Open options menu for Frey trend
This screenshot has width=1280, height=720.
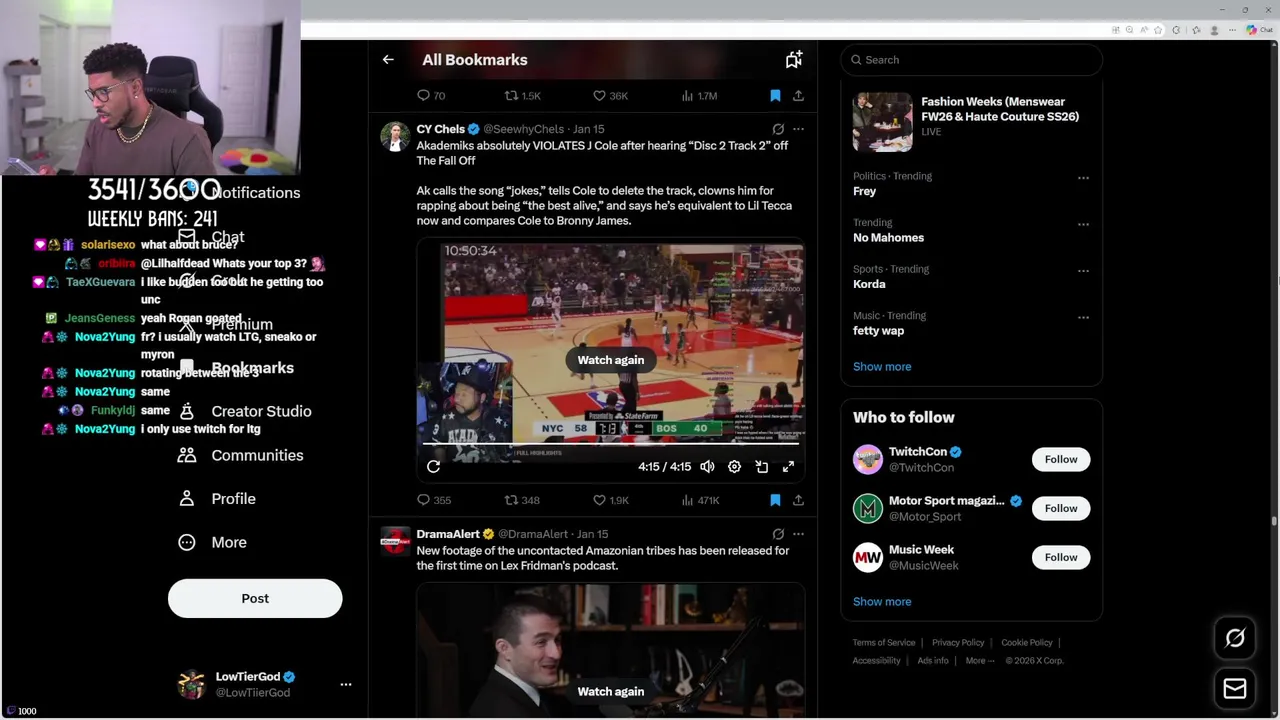[x=1083, y=177]
